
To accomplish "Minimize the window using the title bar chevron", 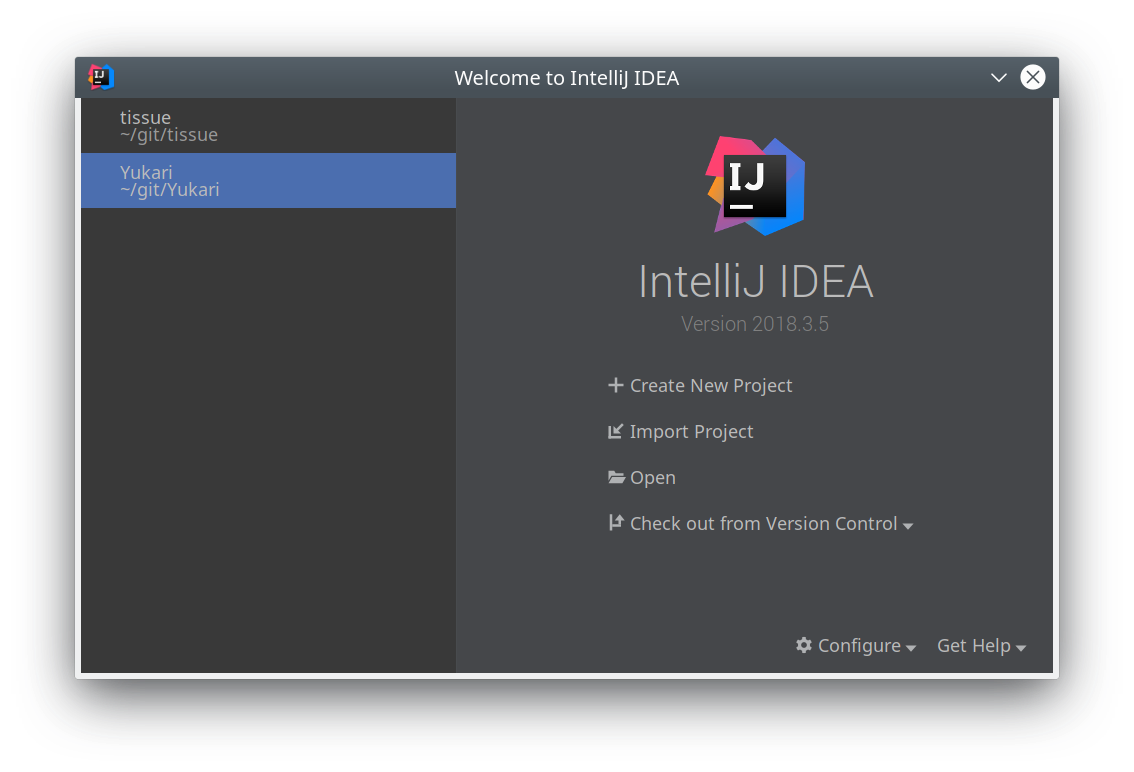I will pyautogui.click(x=998, y=78).
